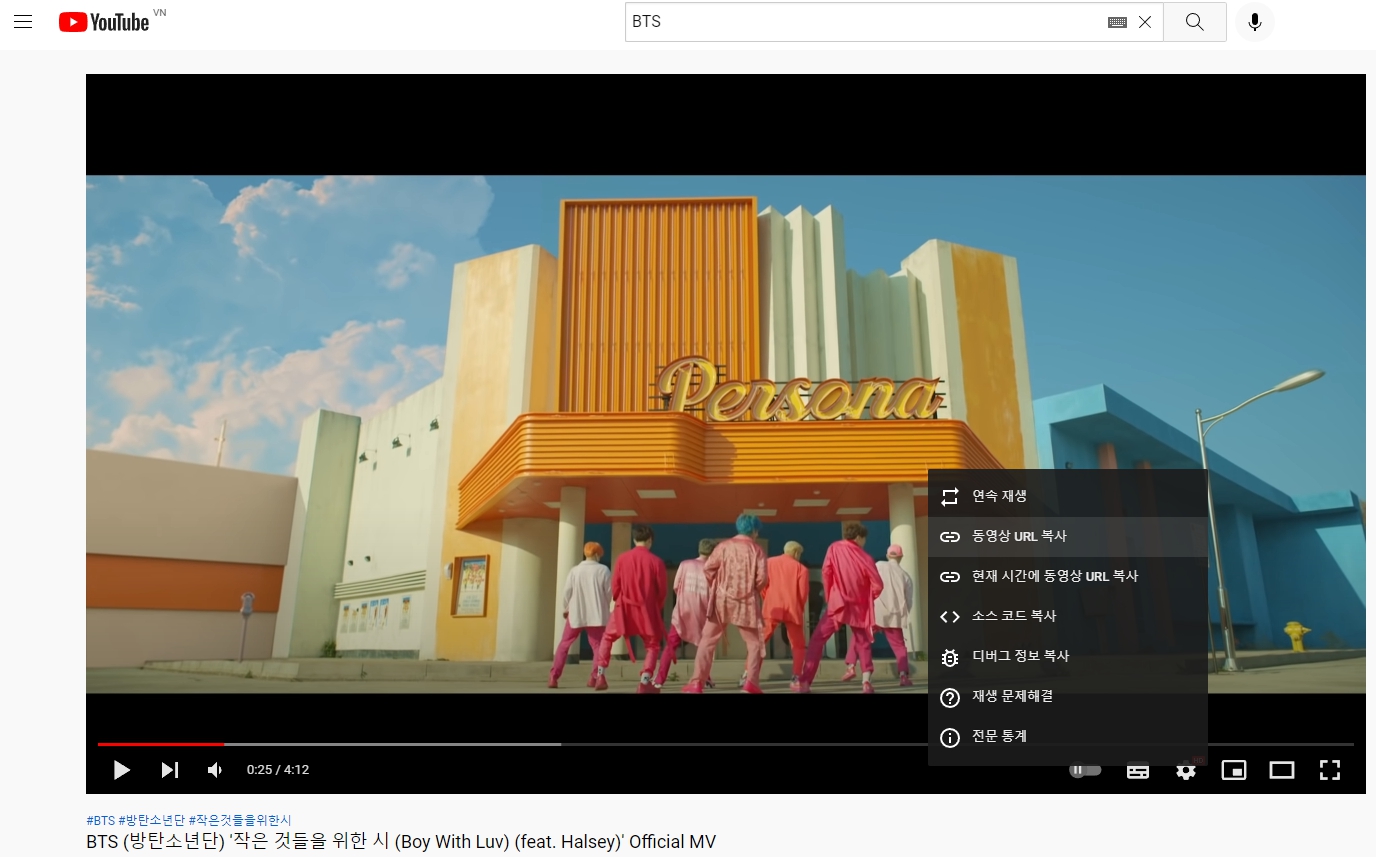
Task: Enable the miniplayer
Action: click(1234, 770)
